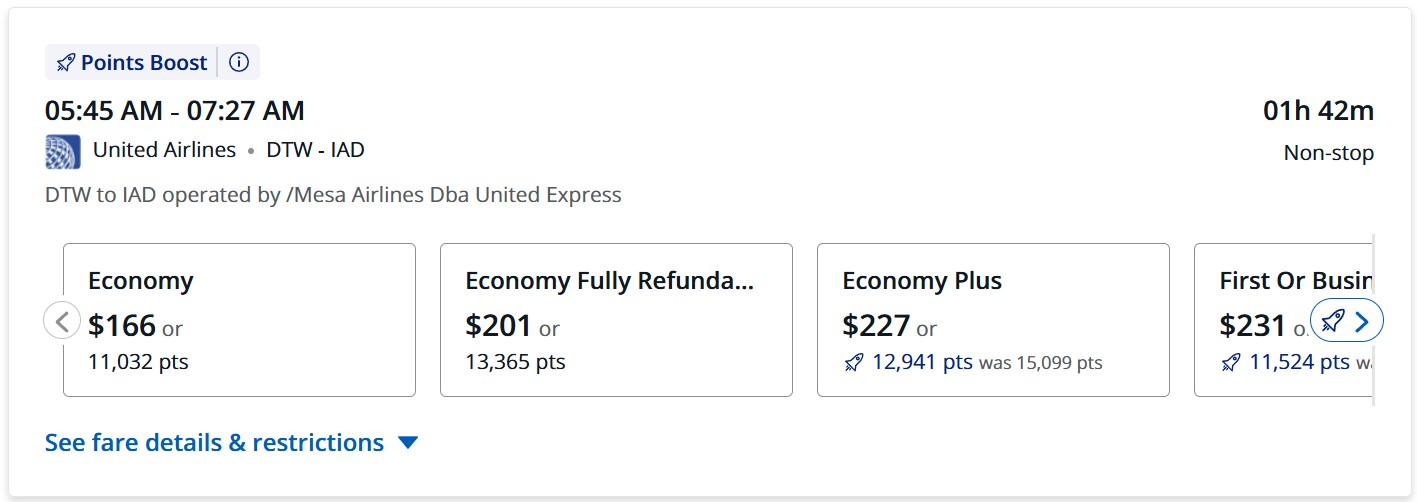Click the Points Boost label text
Image resolution: width=1417 pixels, height=502 pixels.
click(x=144, y=63)
